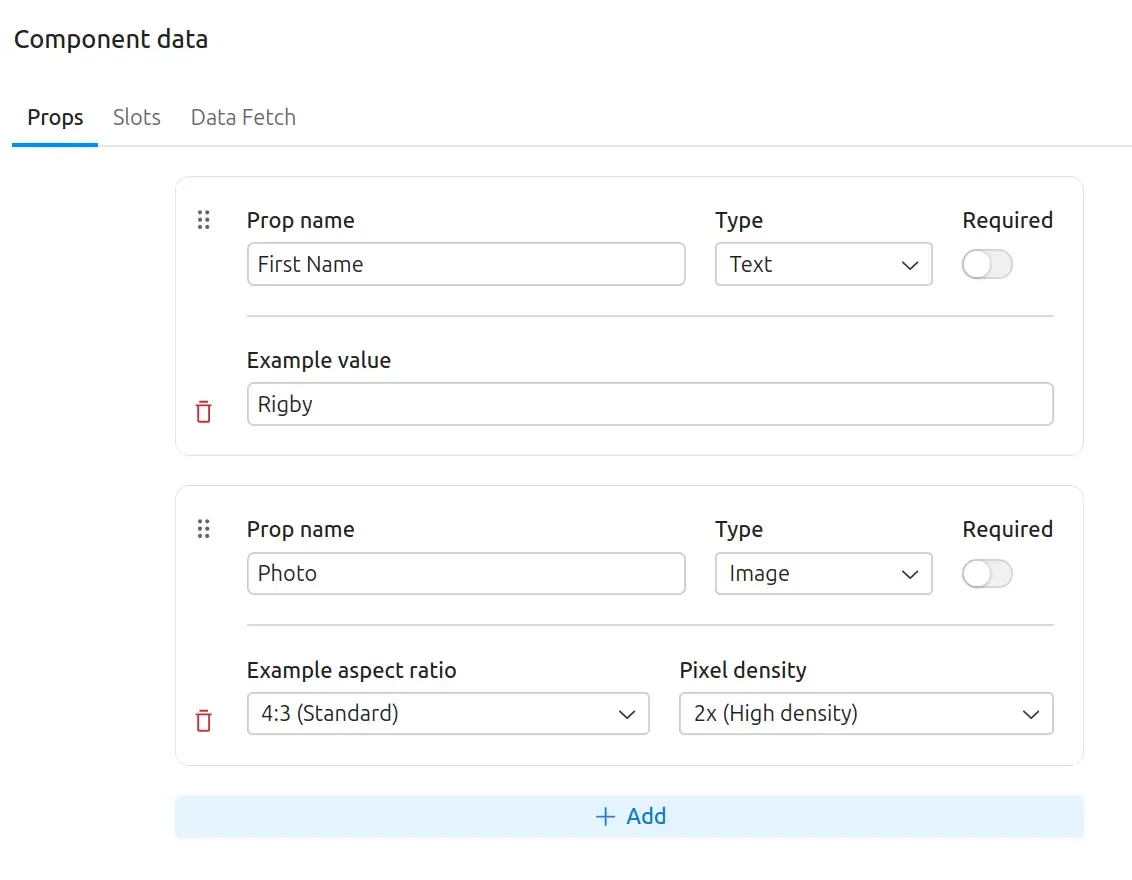The image size is (1132, 880).
Task: Click the Prop name field containing Photo
Action: tap(466, 574)
